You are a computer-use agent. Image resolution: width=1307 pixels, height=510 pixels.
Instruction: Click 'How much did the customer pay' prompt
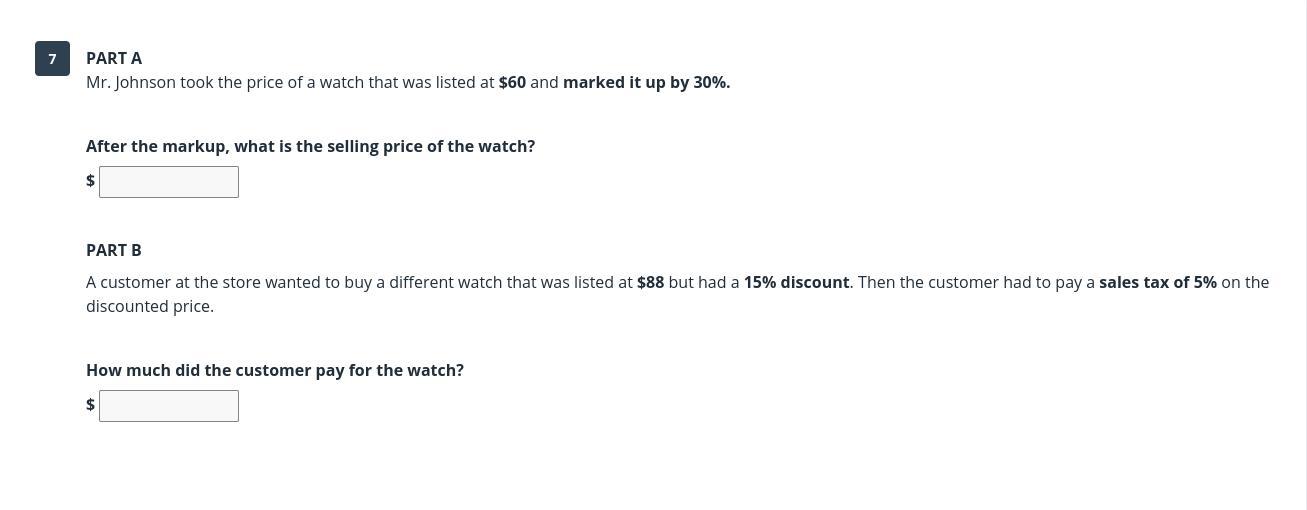pyautogui.click(x=274, y=371)
